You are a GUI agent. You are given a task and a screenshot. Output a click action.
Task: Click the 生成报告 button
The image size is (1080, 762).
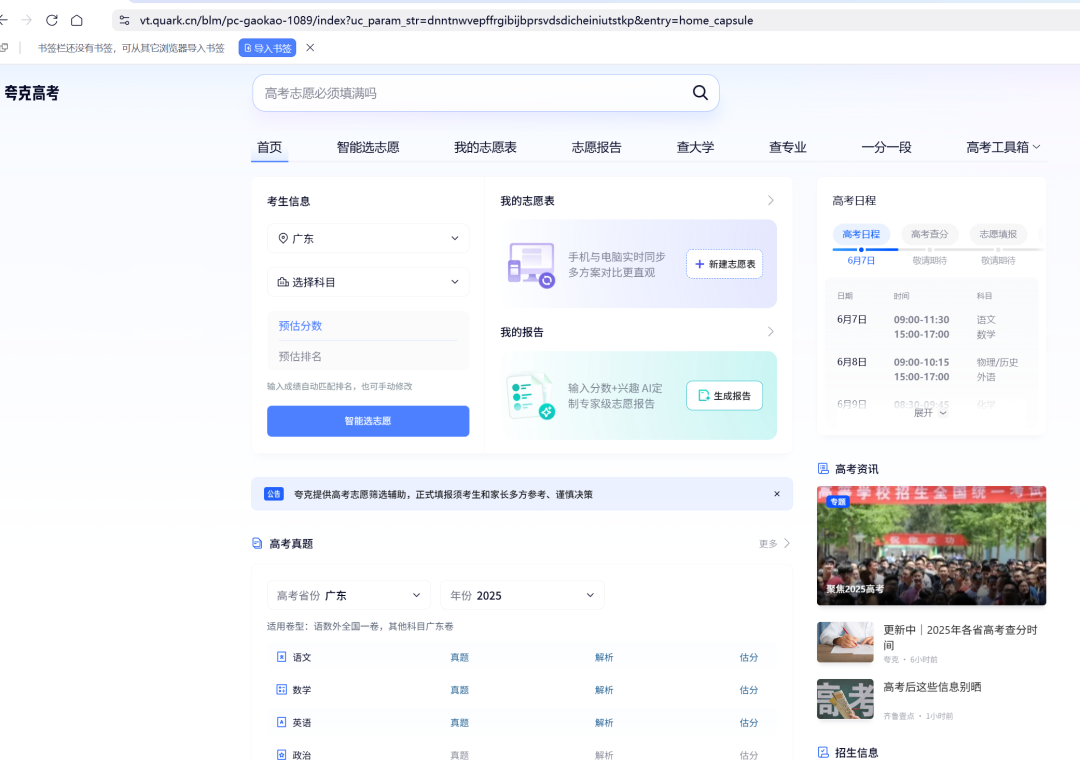click(725, 395)
